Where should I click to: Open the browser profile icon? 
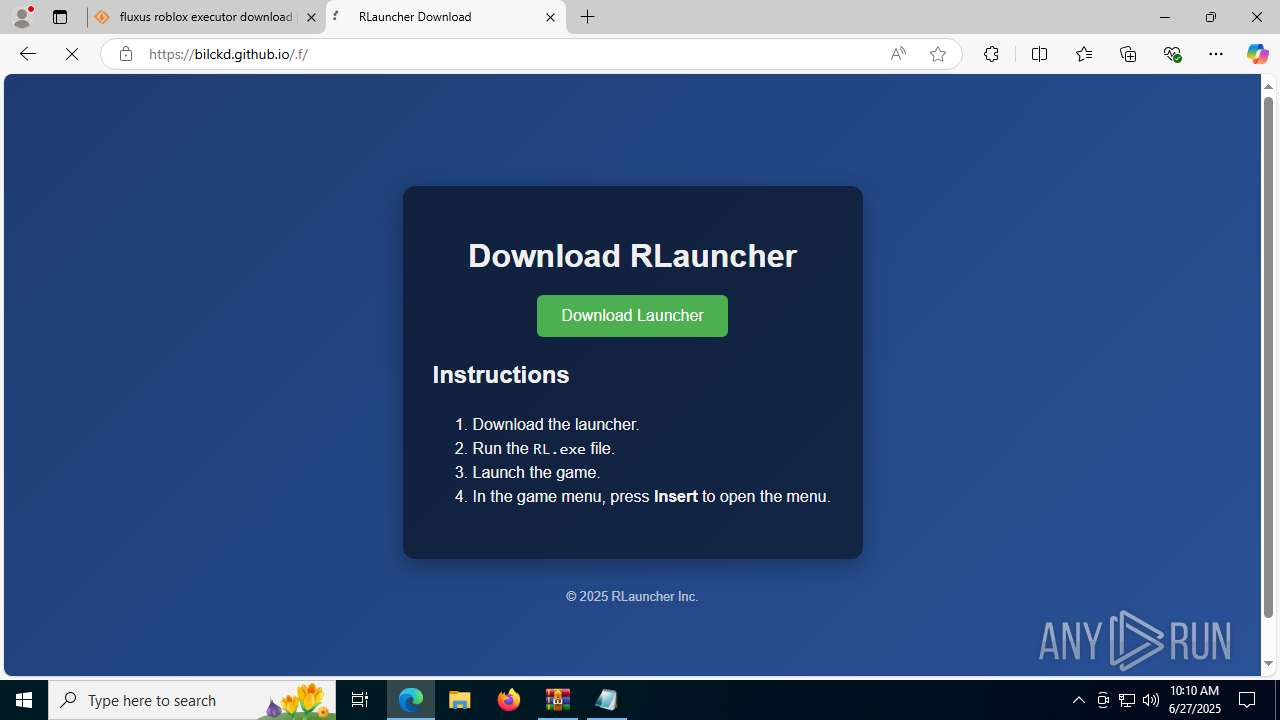pos(22,17)
